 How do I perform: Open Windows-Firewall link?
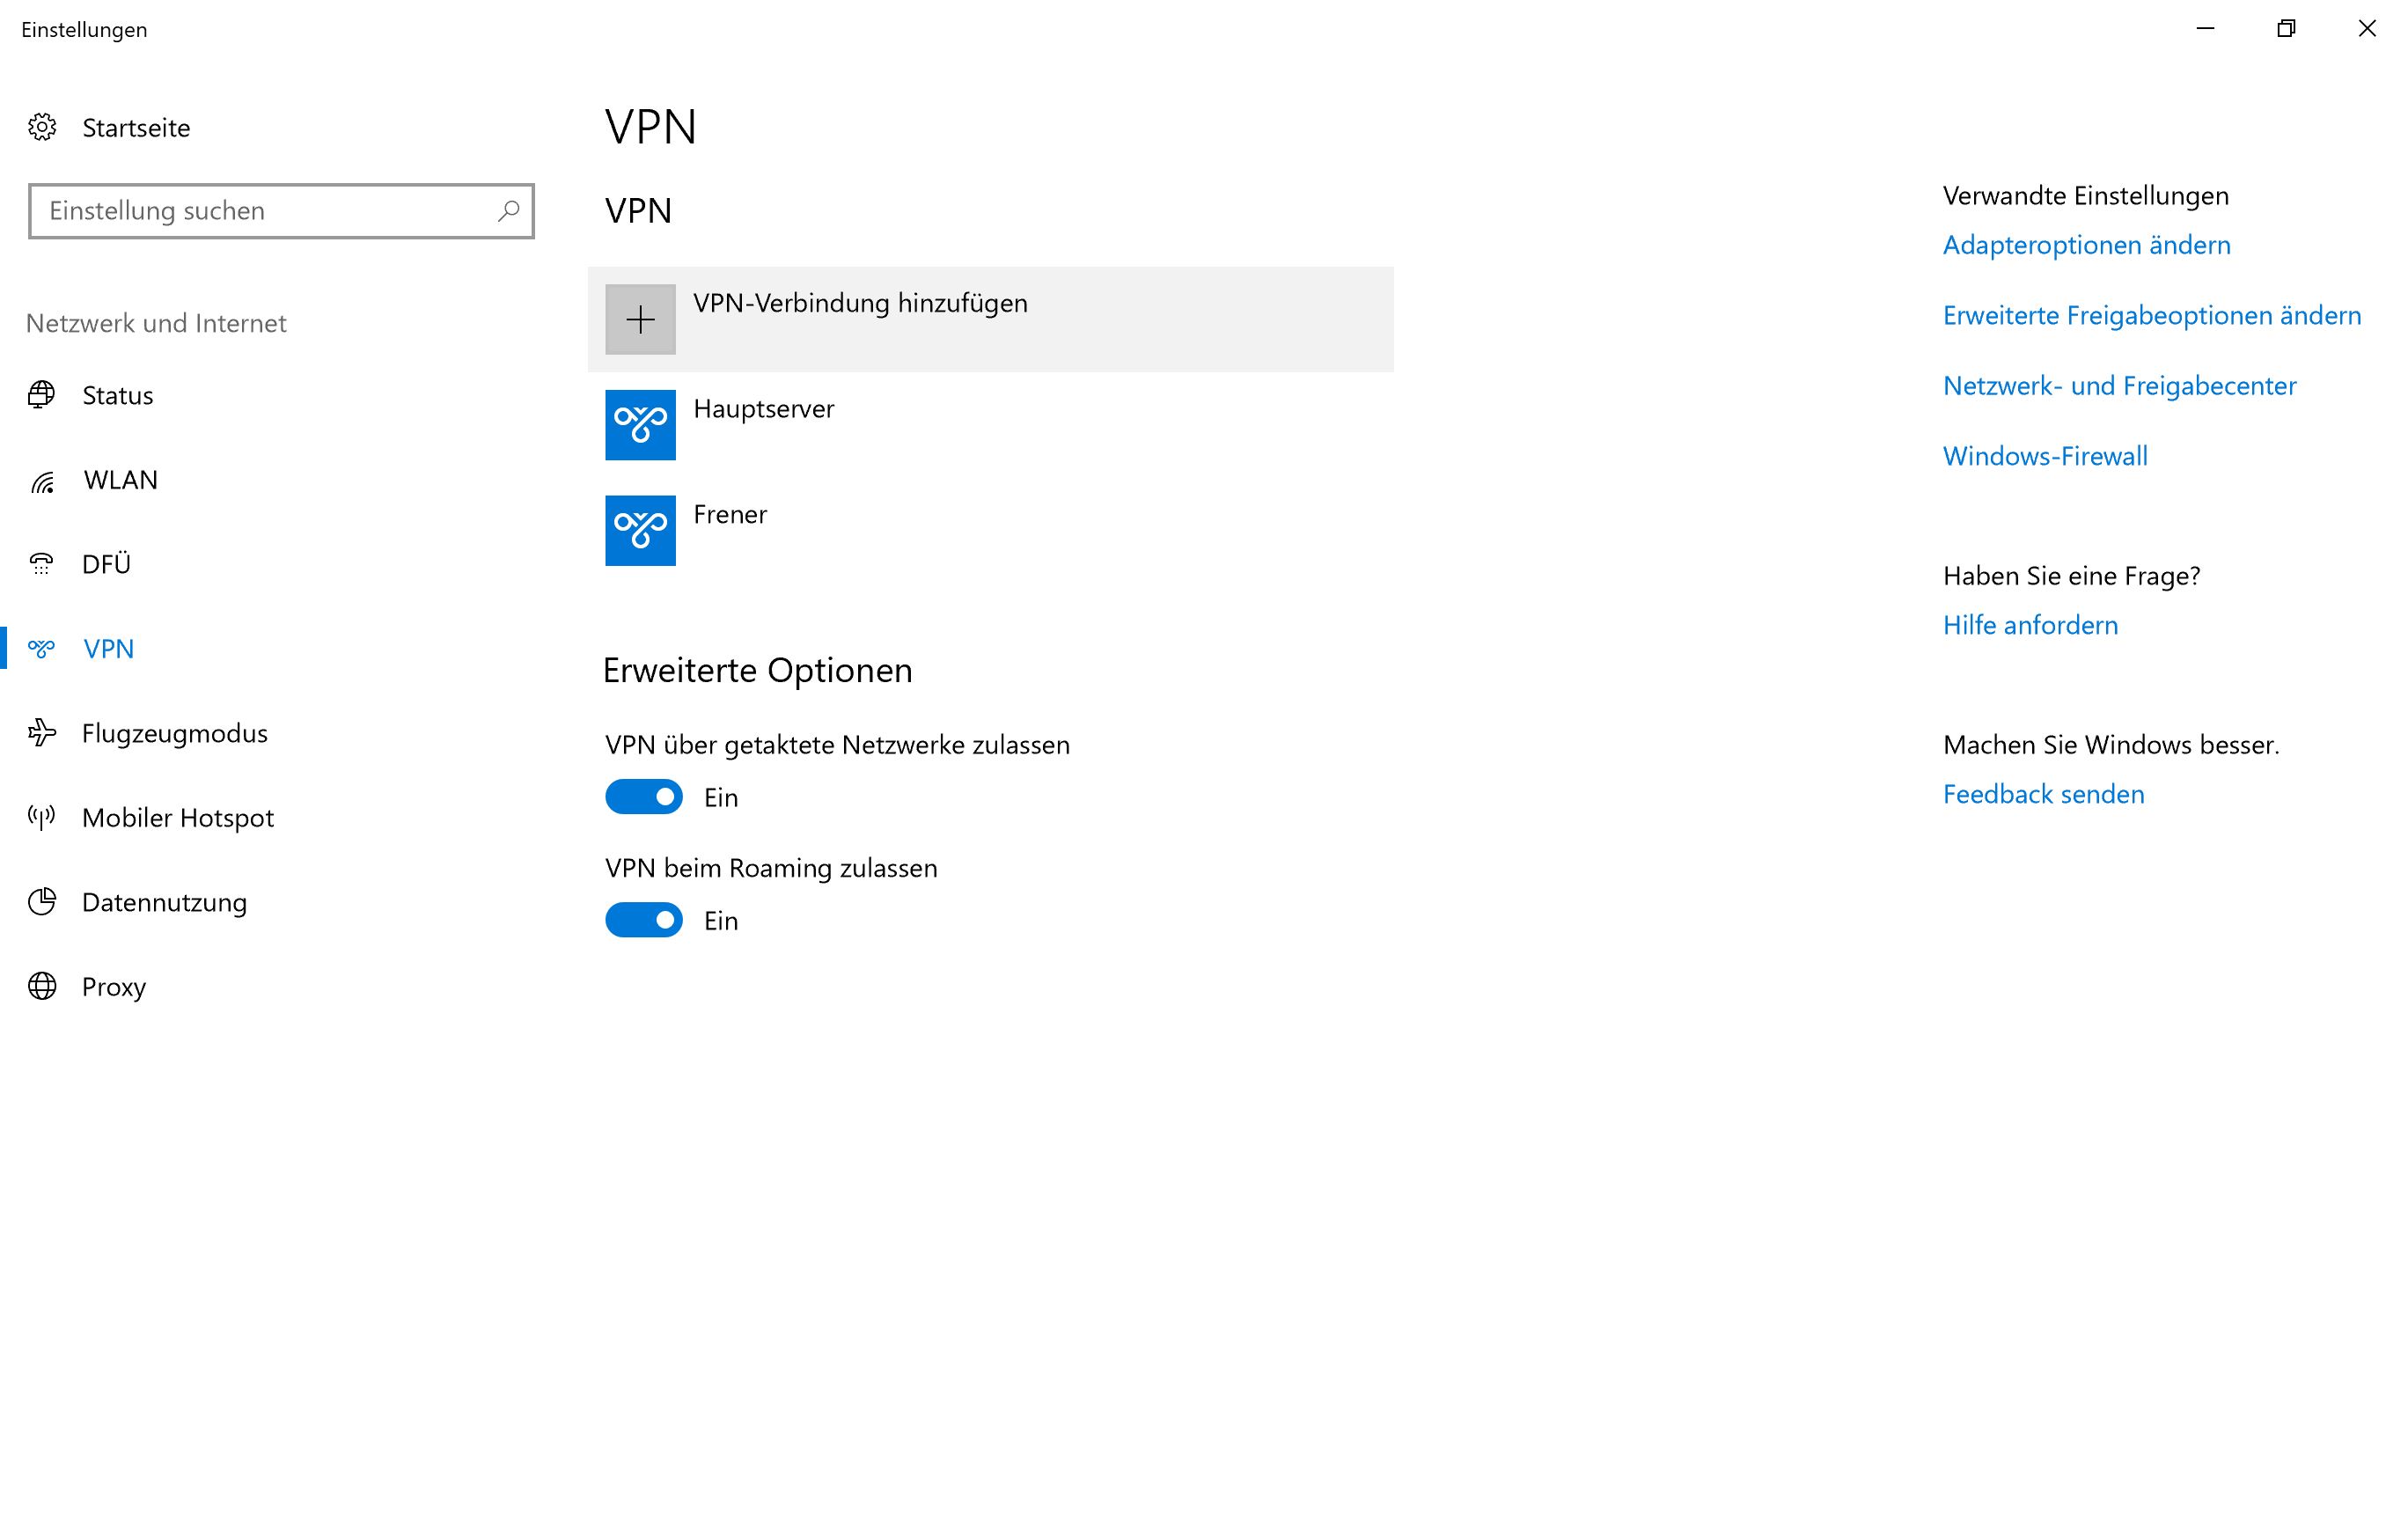(2045, 456)
